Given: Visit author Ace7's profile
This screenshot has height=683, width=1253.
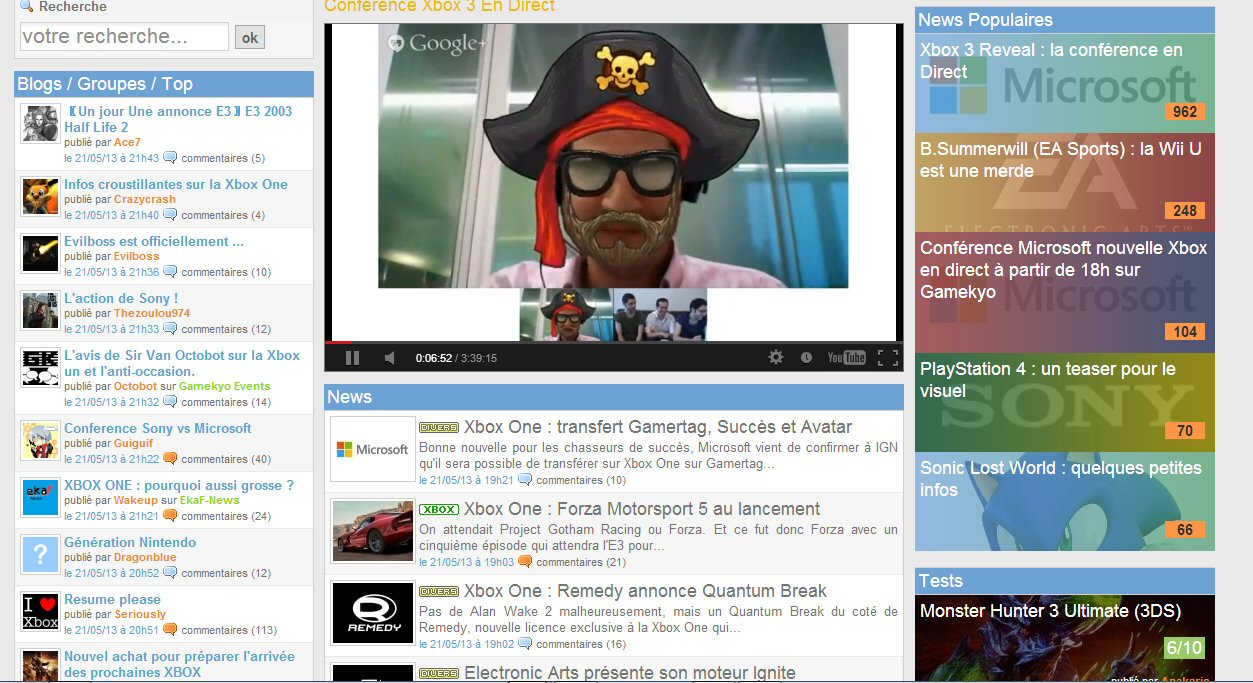Looking at the screenshot, I should [x=127, y=142].
